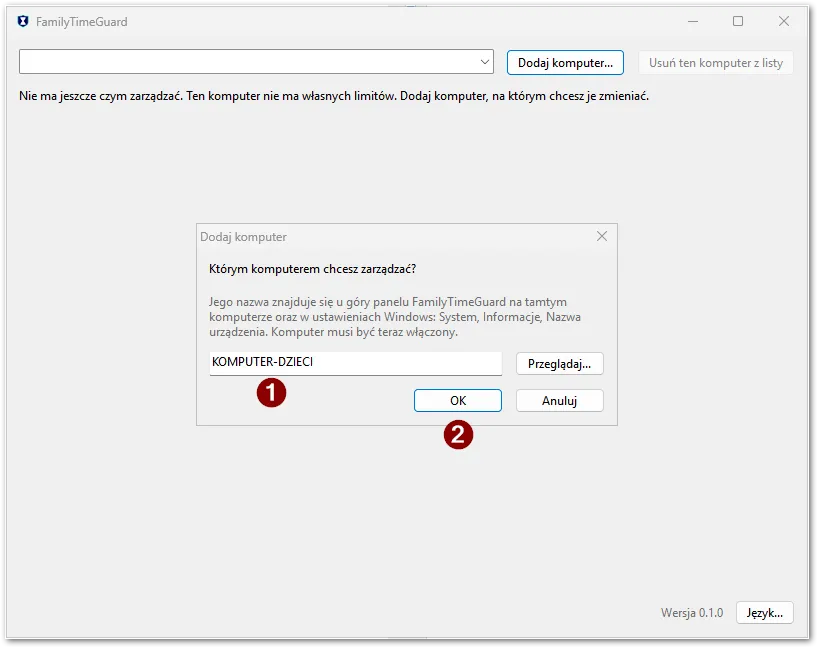Click the FamilyTimeGuard window title text
The width and height of the screenshot is (818, 648).
tap(81, 21)
